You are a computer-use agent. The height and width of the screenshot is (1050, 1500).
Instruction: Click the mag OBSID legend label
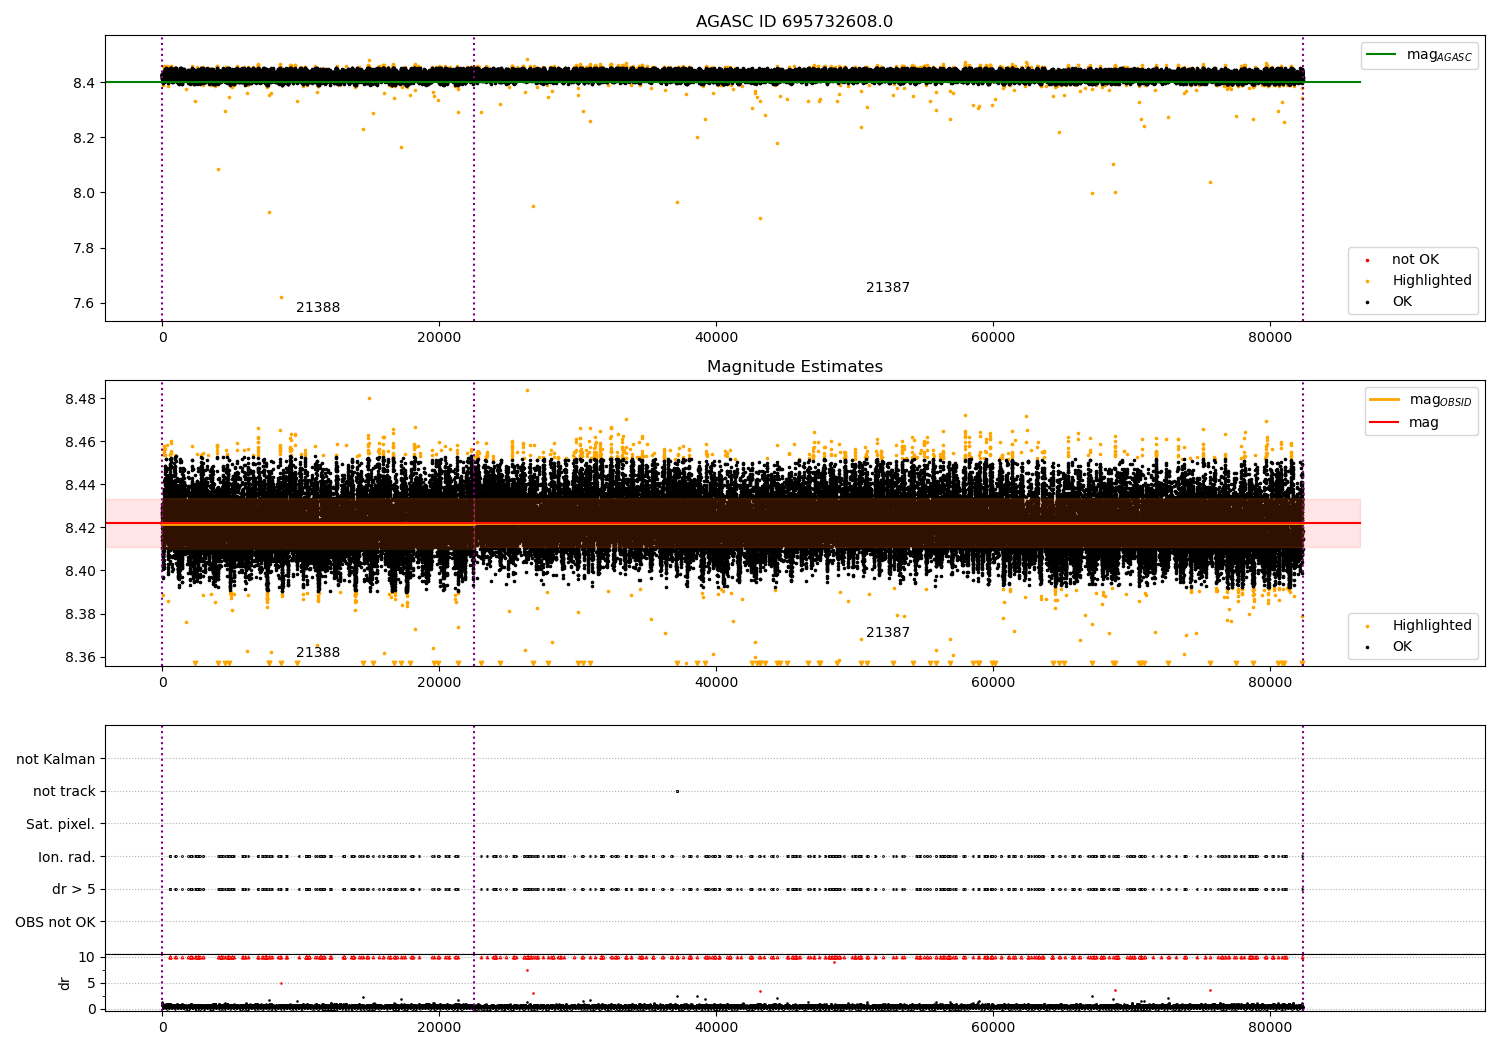coord(1440,400)
